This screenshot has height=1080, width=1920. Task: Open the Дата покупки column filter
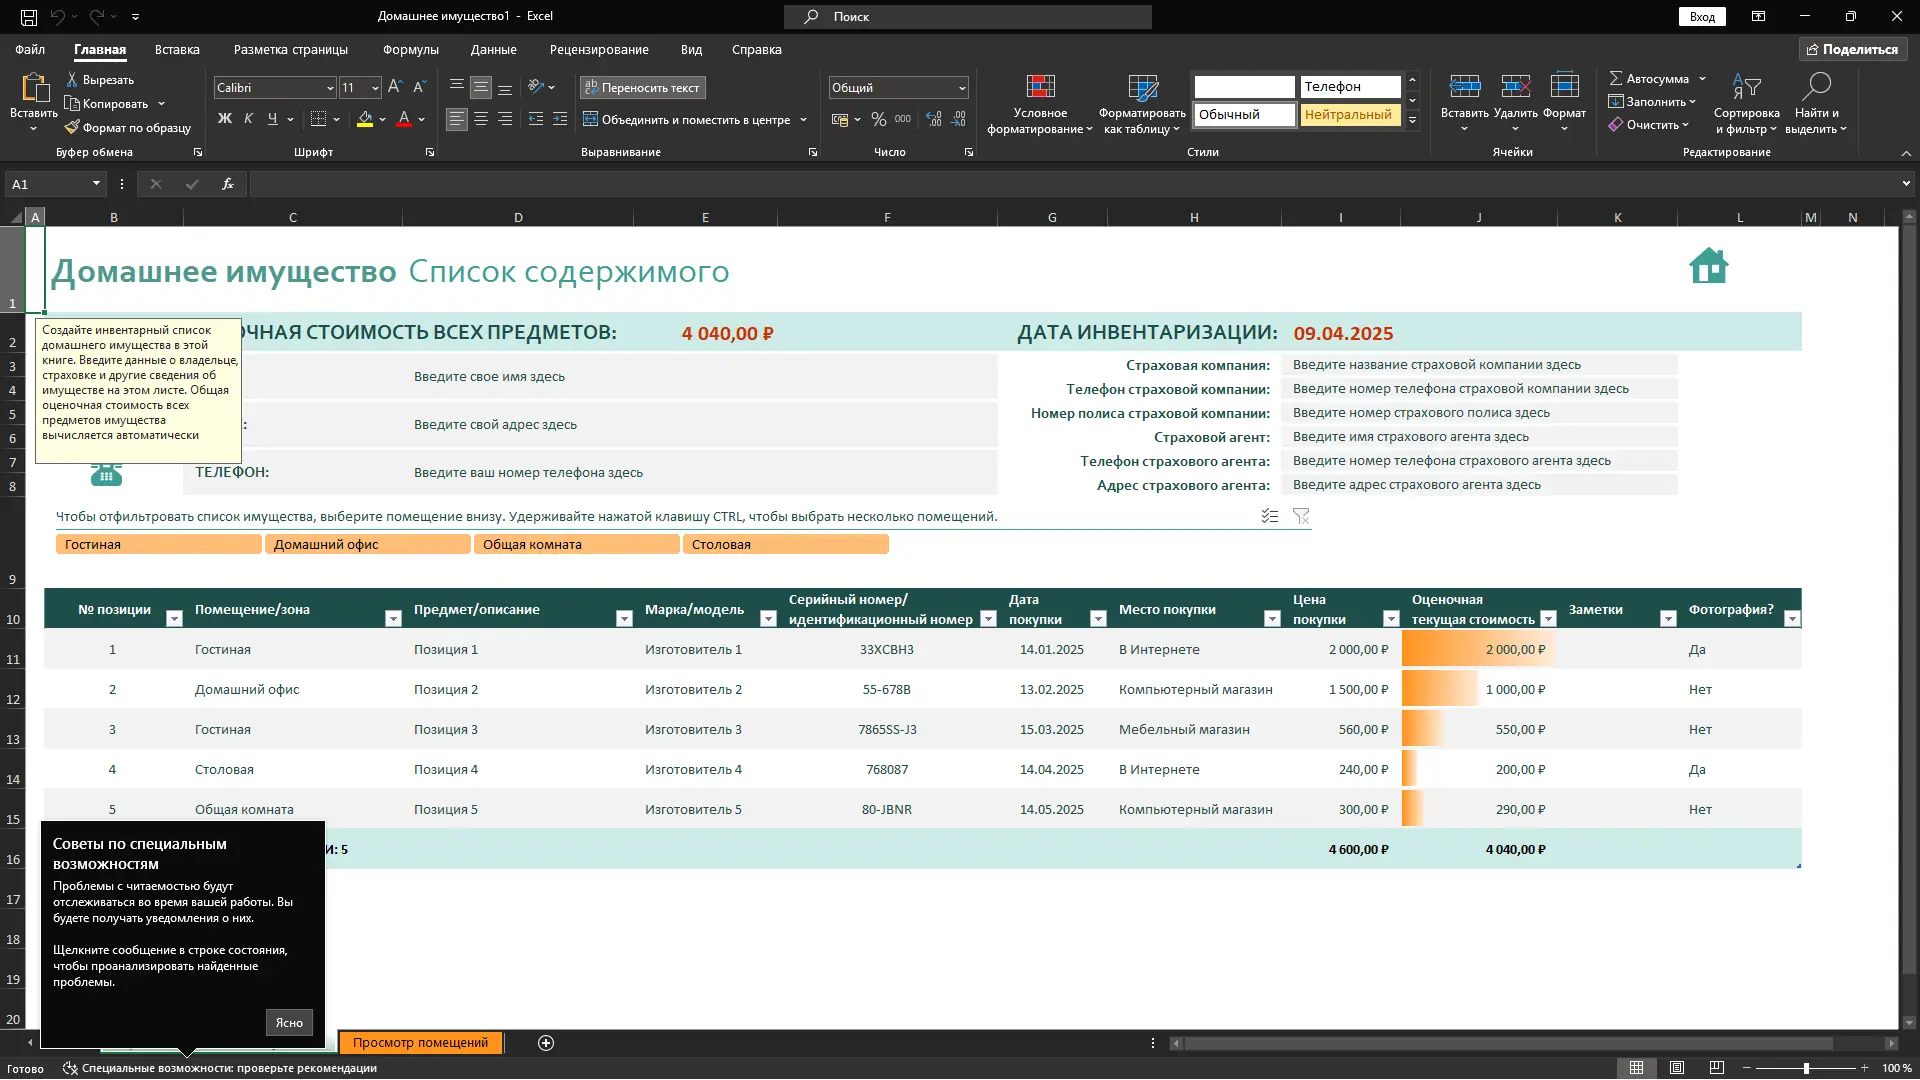(1098, 619)
